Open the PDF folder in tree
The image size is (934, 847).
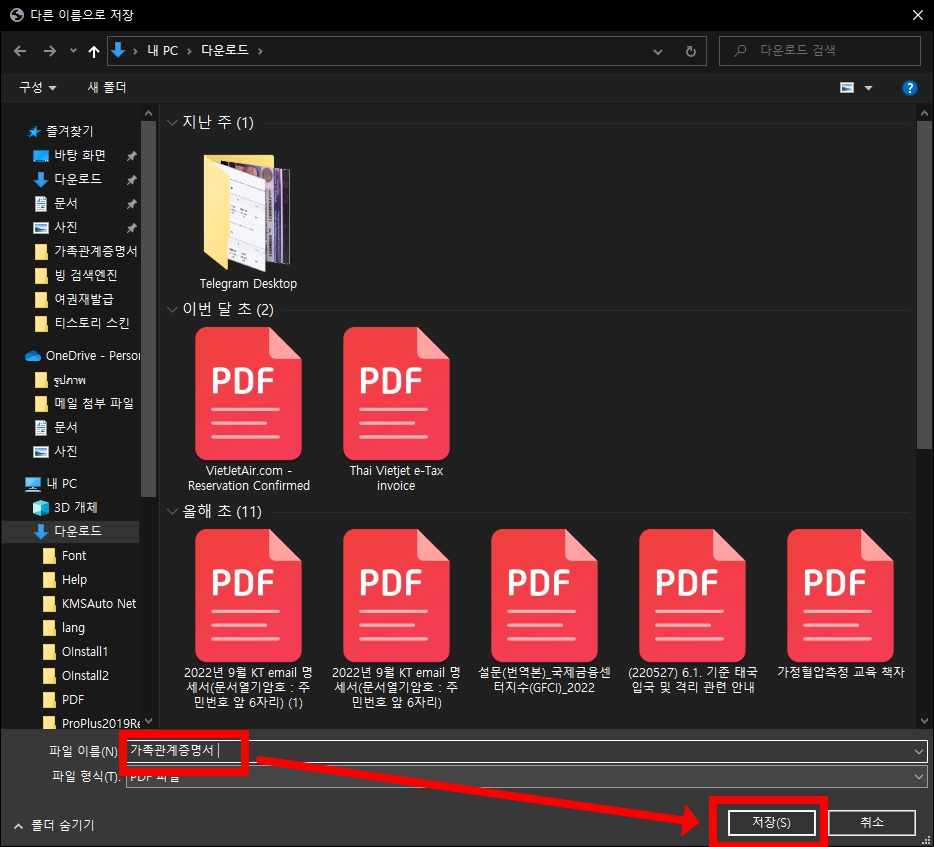(73, 699)
